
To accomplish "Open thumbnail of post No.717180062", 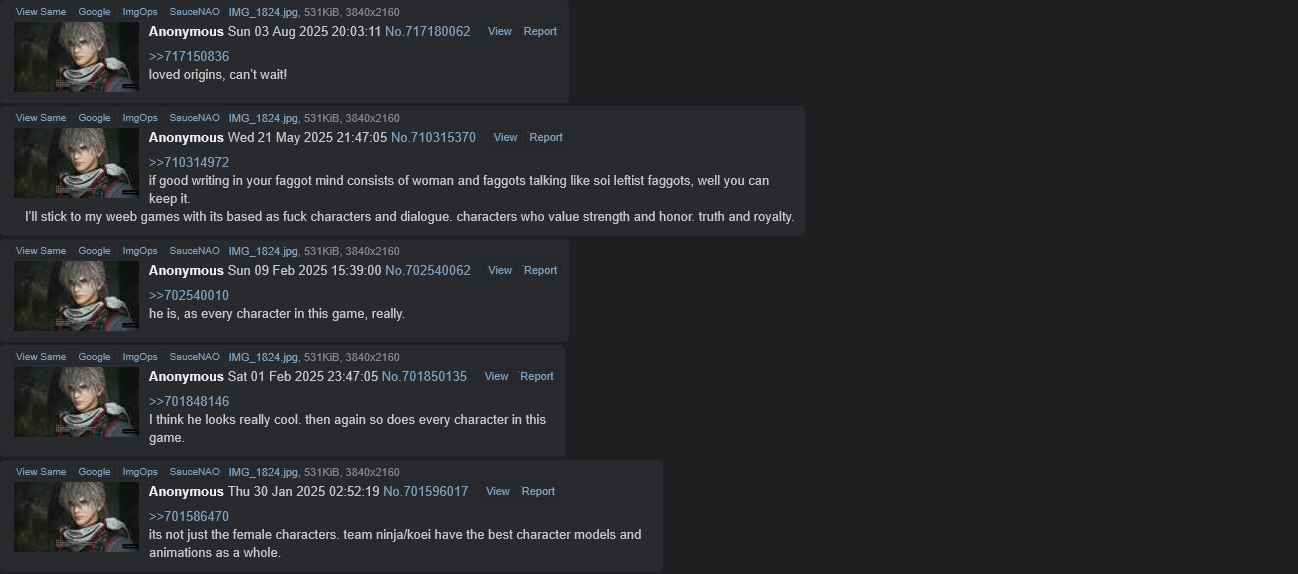I will 76,57.
